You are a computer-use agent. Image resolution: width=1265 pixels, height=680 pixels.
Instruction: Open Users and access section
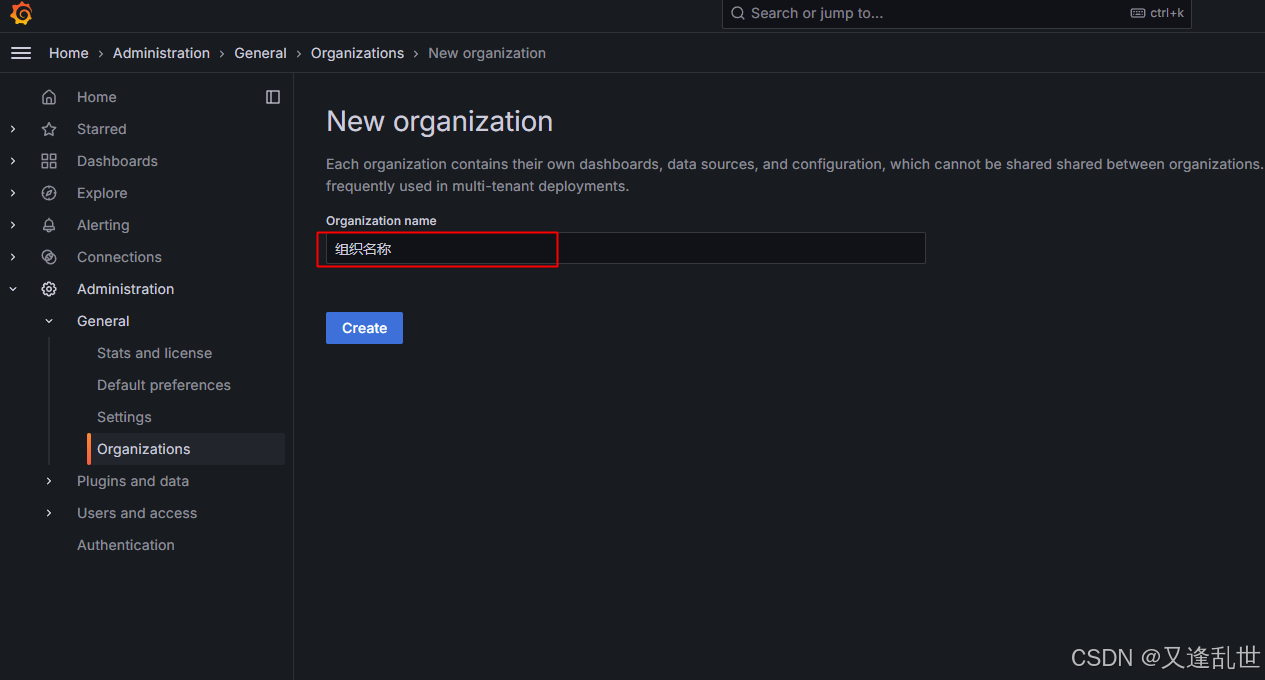[x=137, y=513]
